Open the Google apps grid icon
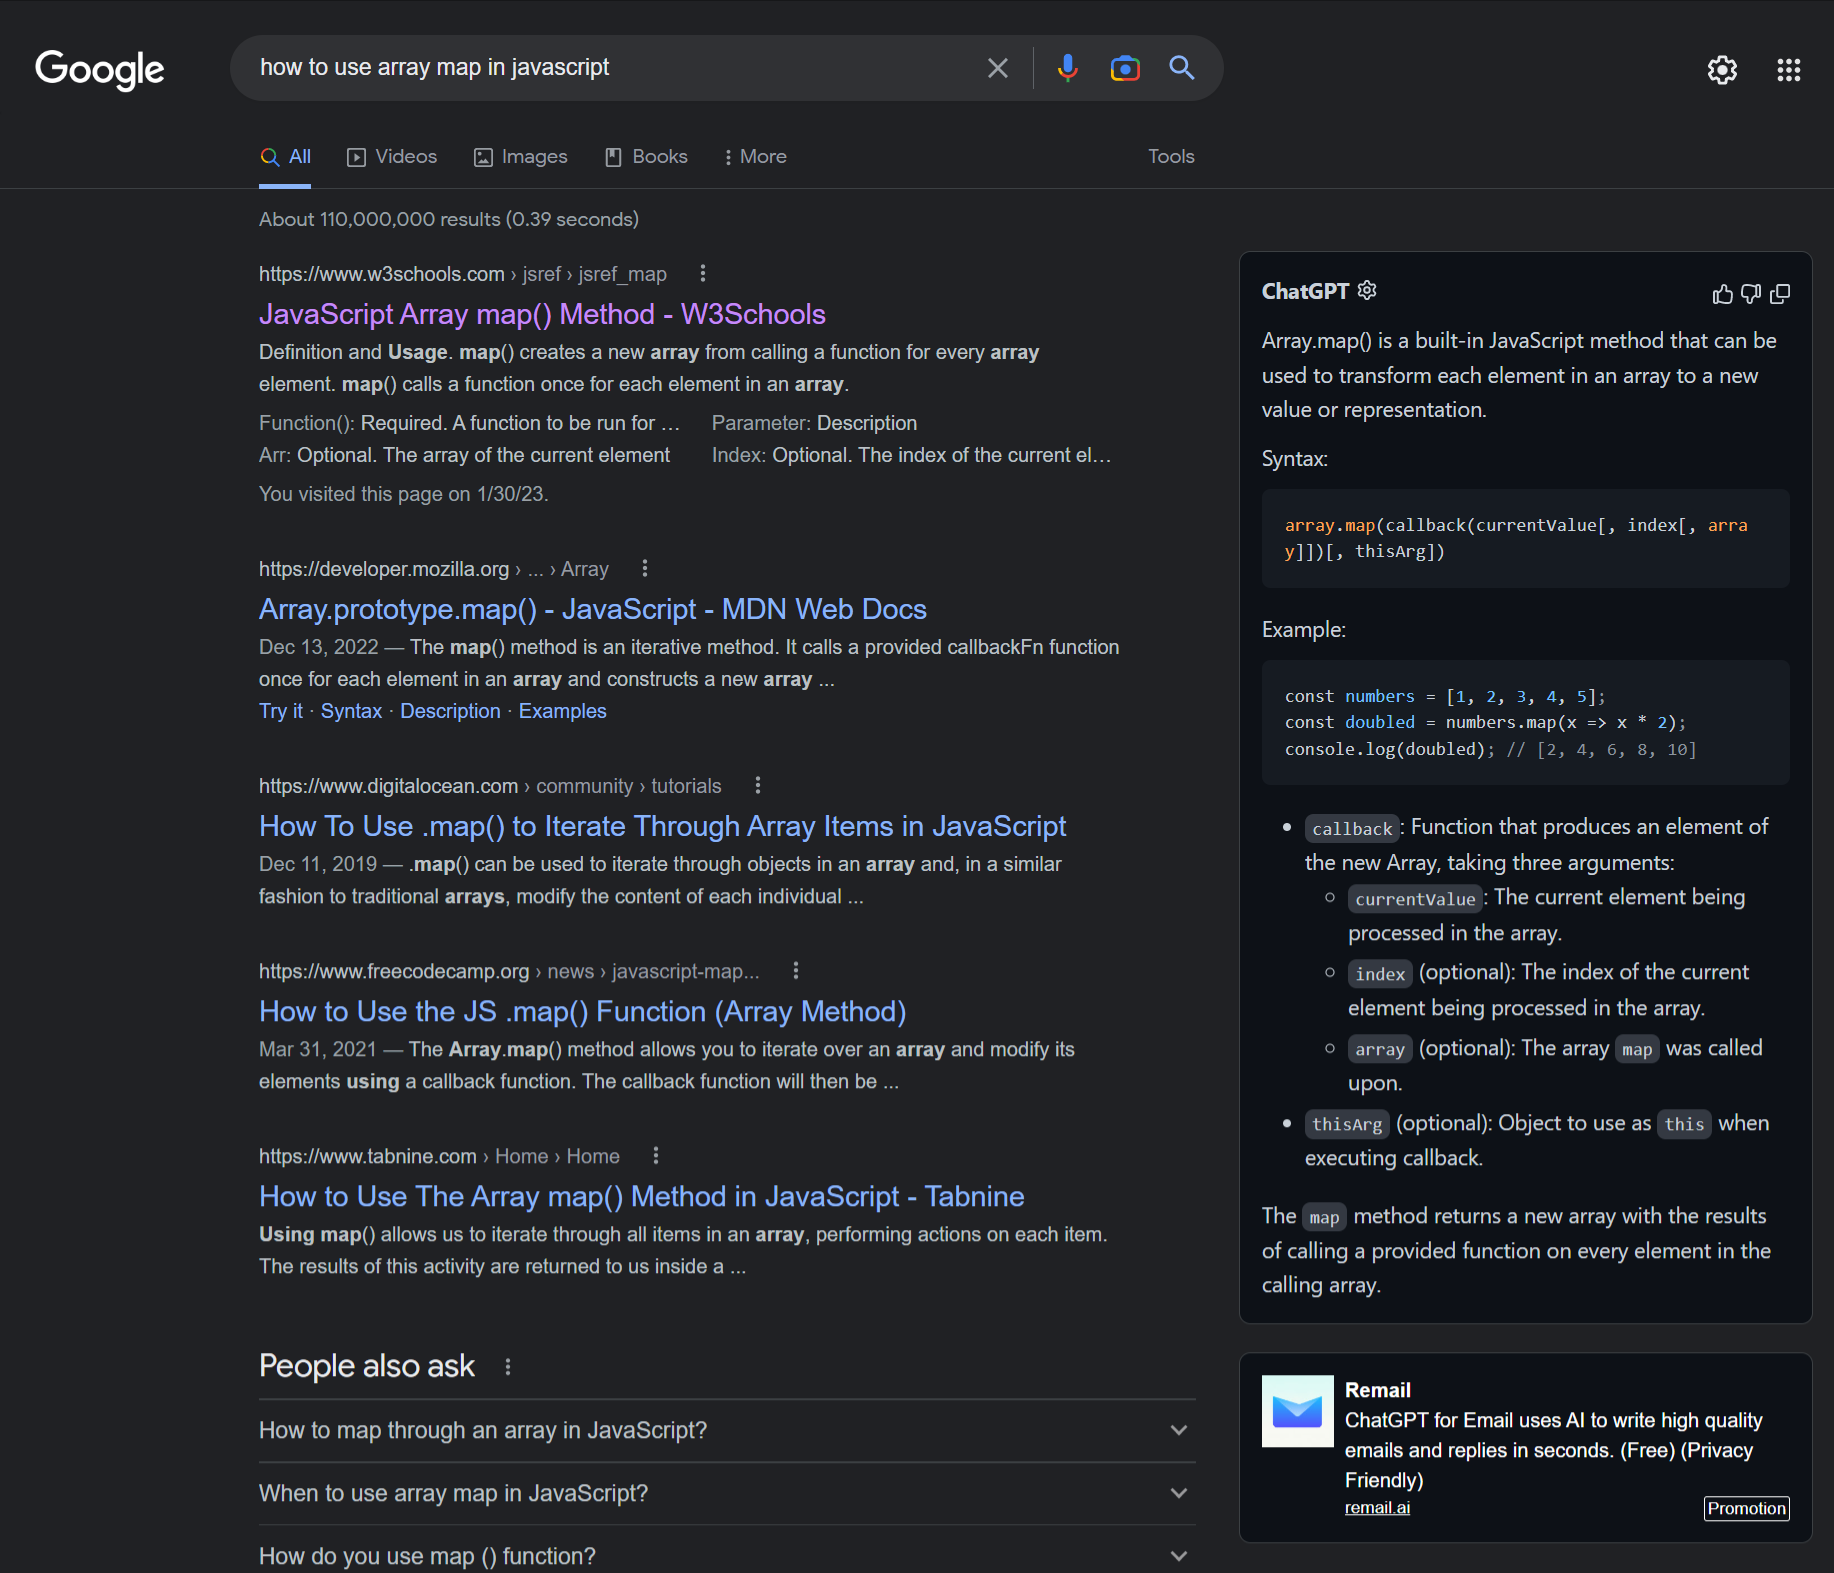This screenshot has width=1834, height=1573. coord(1788,70)
